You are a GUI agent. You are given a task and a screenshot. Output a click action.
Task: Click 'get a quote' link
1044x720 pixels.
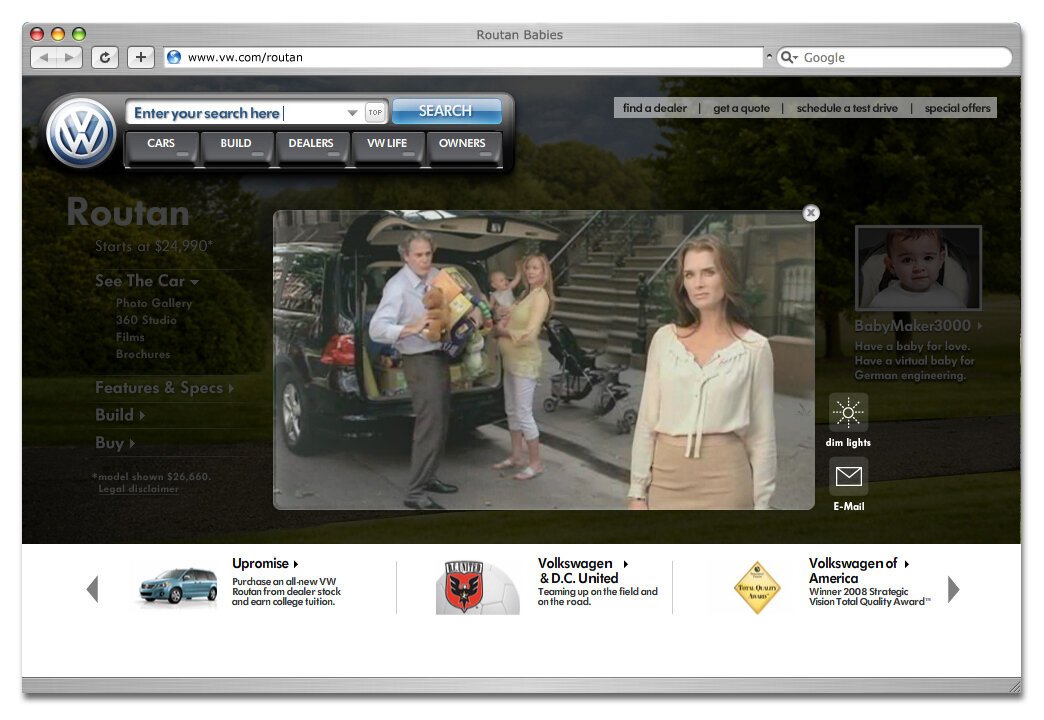(741, 108)
